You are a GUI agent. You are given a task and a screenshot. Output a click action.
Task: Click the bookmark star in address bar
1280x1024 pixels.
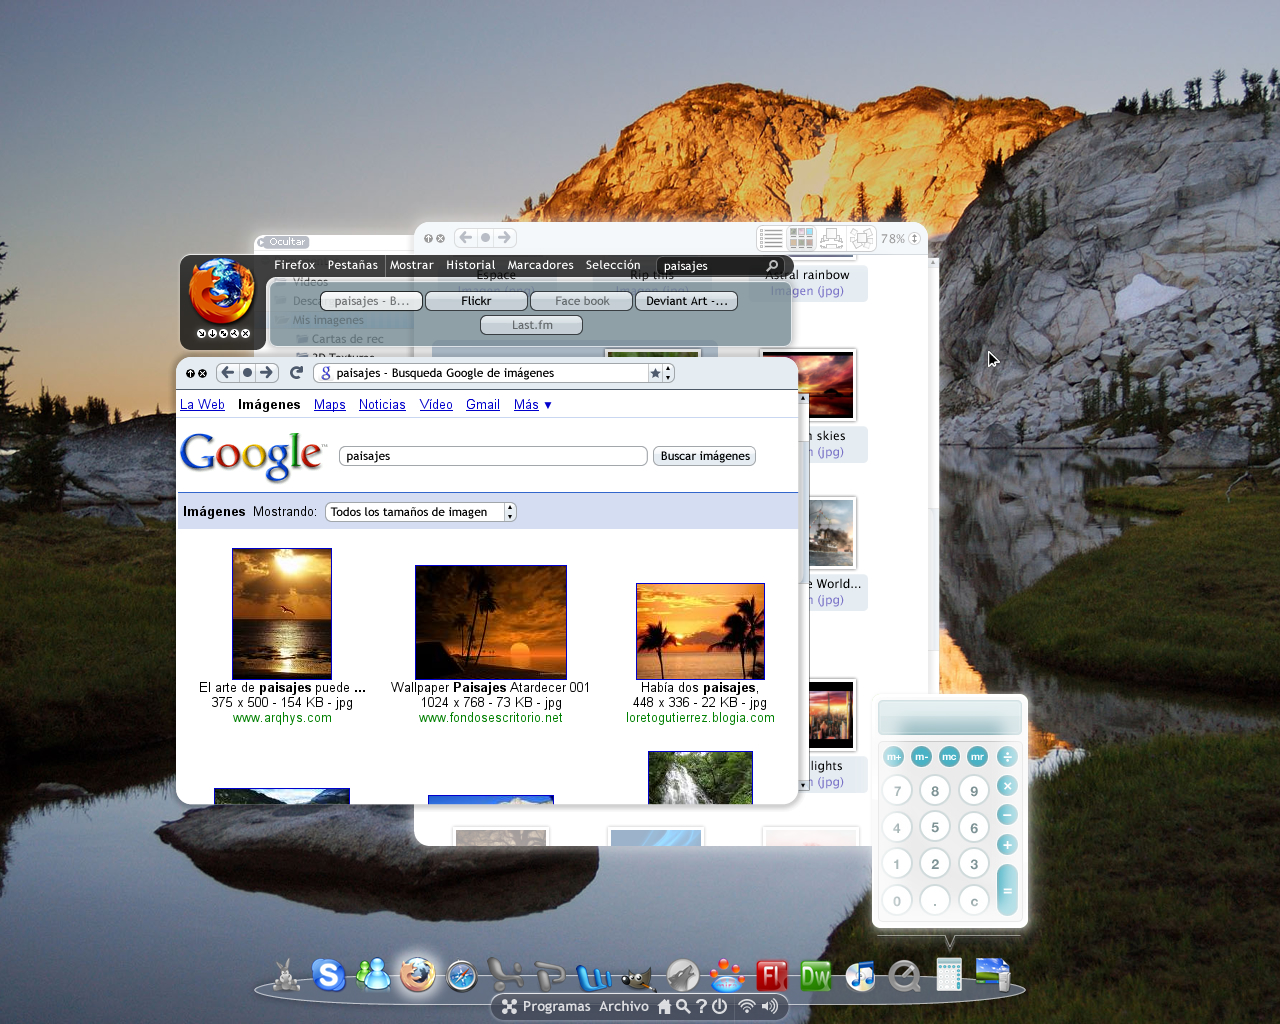(655, 373)
